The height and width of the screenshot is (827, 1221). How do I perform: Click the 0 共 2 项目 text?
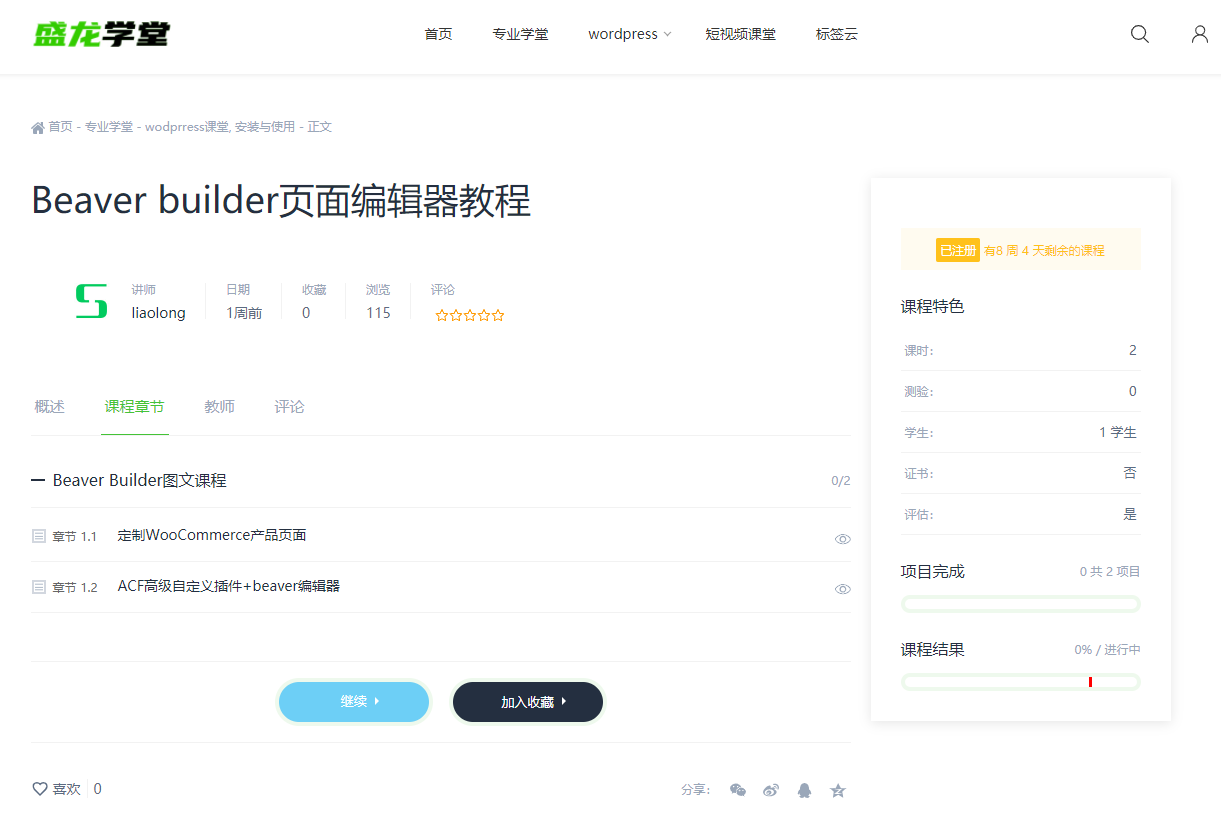1110,572
